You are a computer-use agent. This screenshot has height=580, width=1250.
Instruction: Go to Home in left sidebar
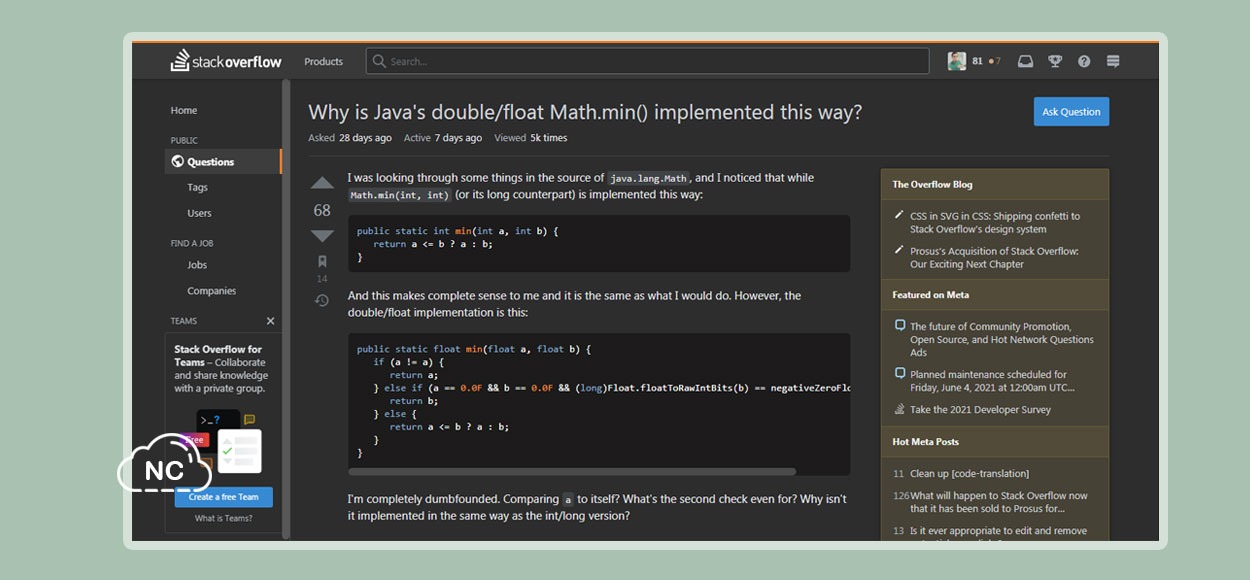coord(184,111)
